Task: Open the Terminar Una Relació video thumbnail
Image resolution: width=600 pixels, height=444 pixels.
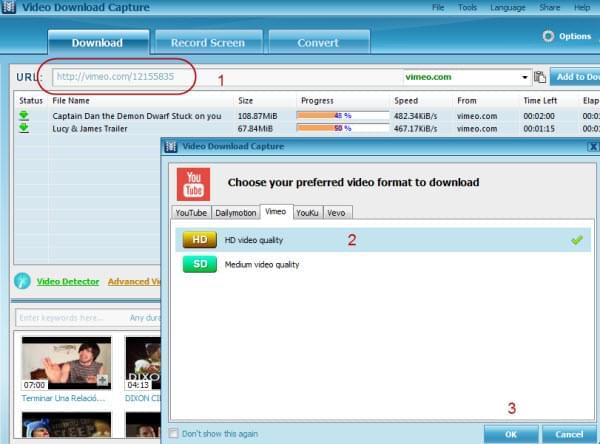Action: pos(67,363)
